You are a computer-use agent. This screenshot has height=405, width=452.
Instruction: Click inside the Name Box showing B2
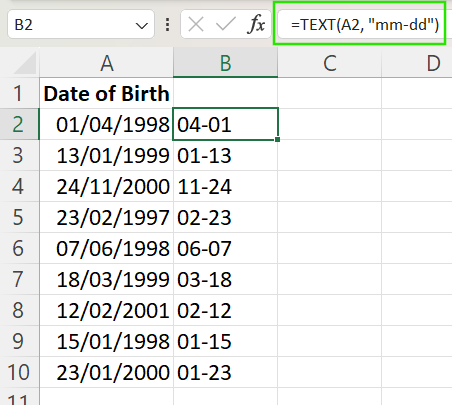point(81,24)
